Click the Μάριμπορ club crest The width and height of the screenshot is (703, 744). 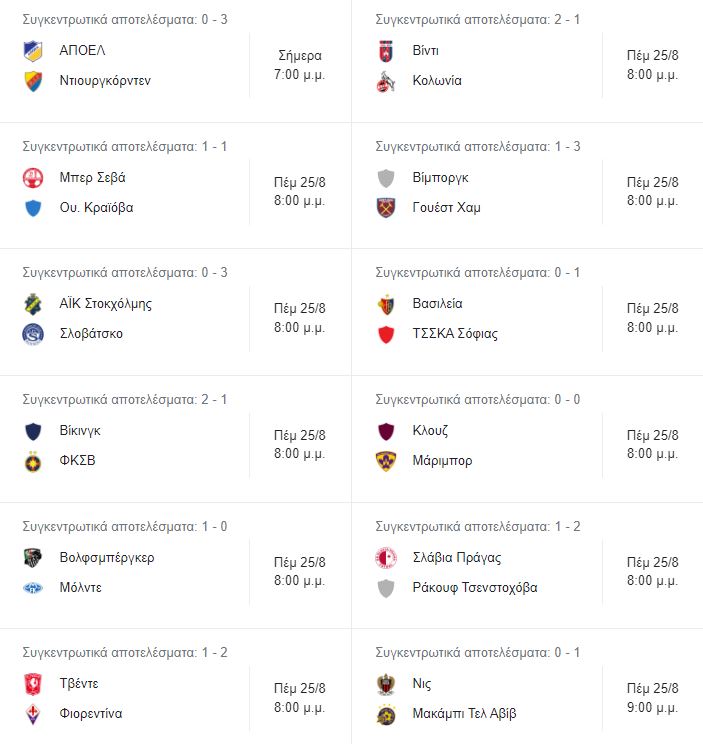(x=386, y=461)
